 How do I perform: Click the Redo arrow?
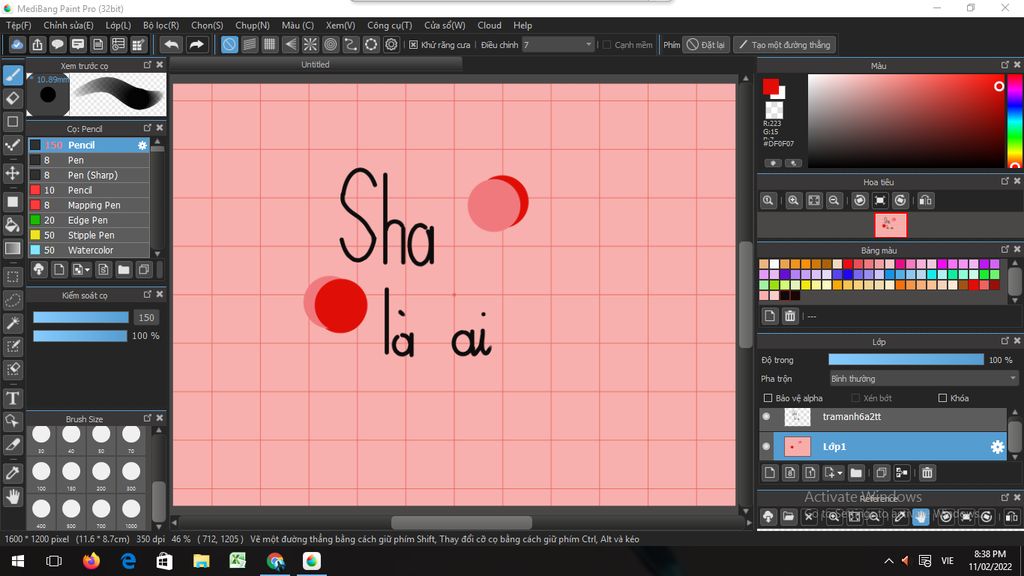(196, 44)
